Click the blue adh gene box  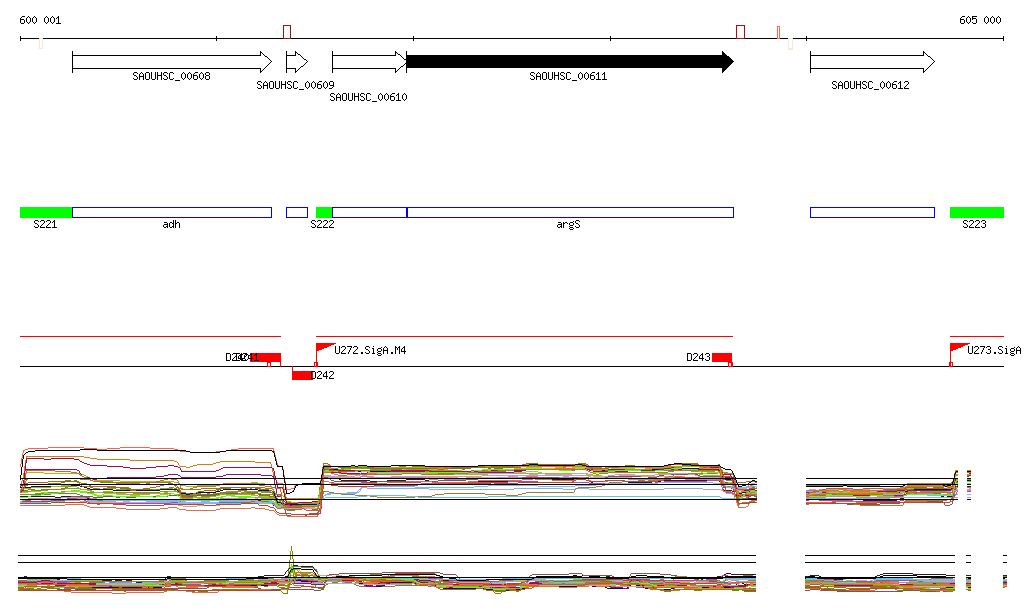tap(172, 212)
